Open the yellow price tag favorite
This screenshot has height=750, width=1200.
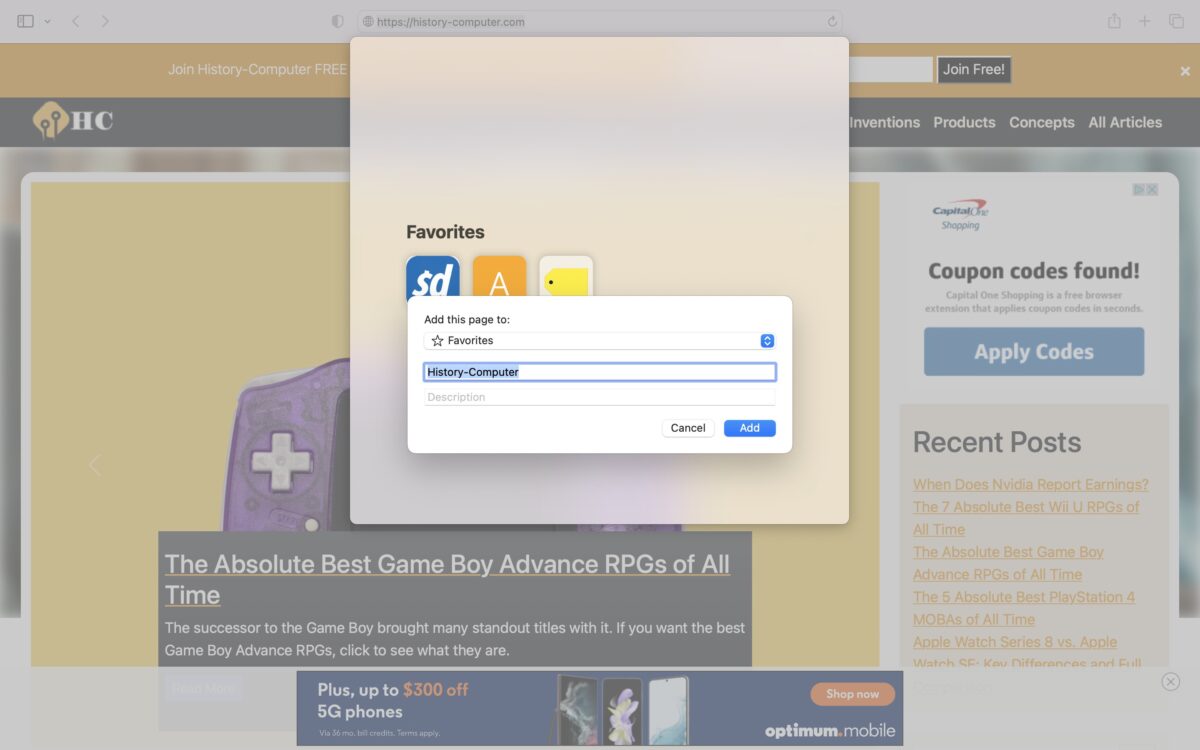[x=566, y=280]
